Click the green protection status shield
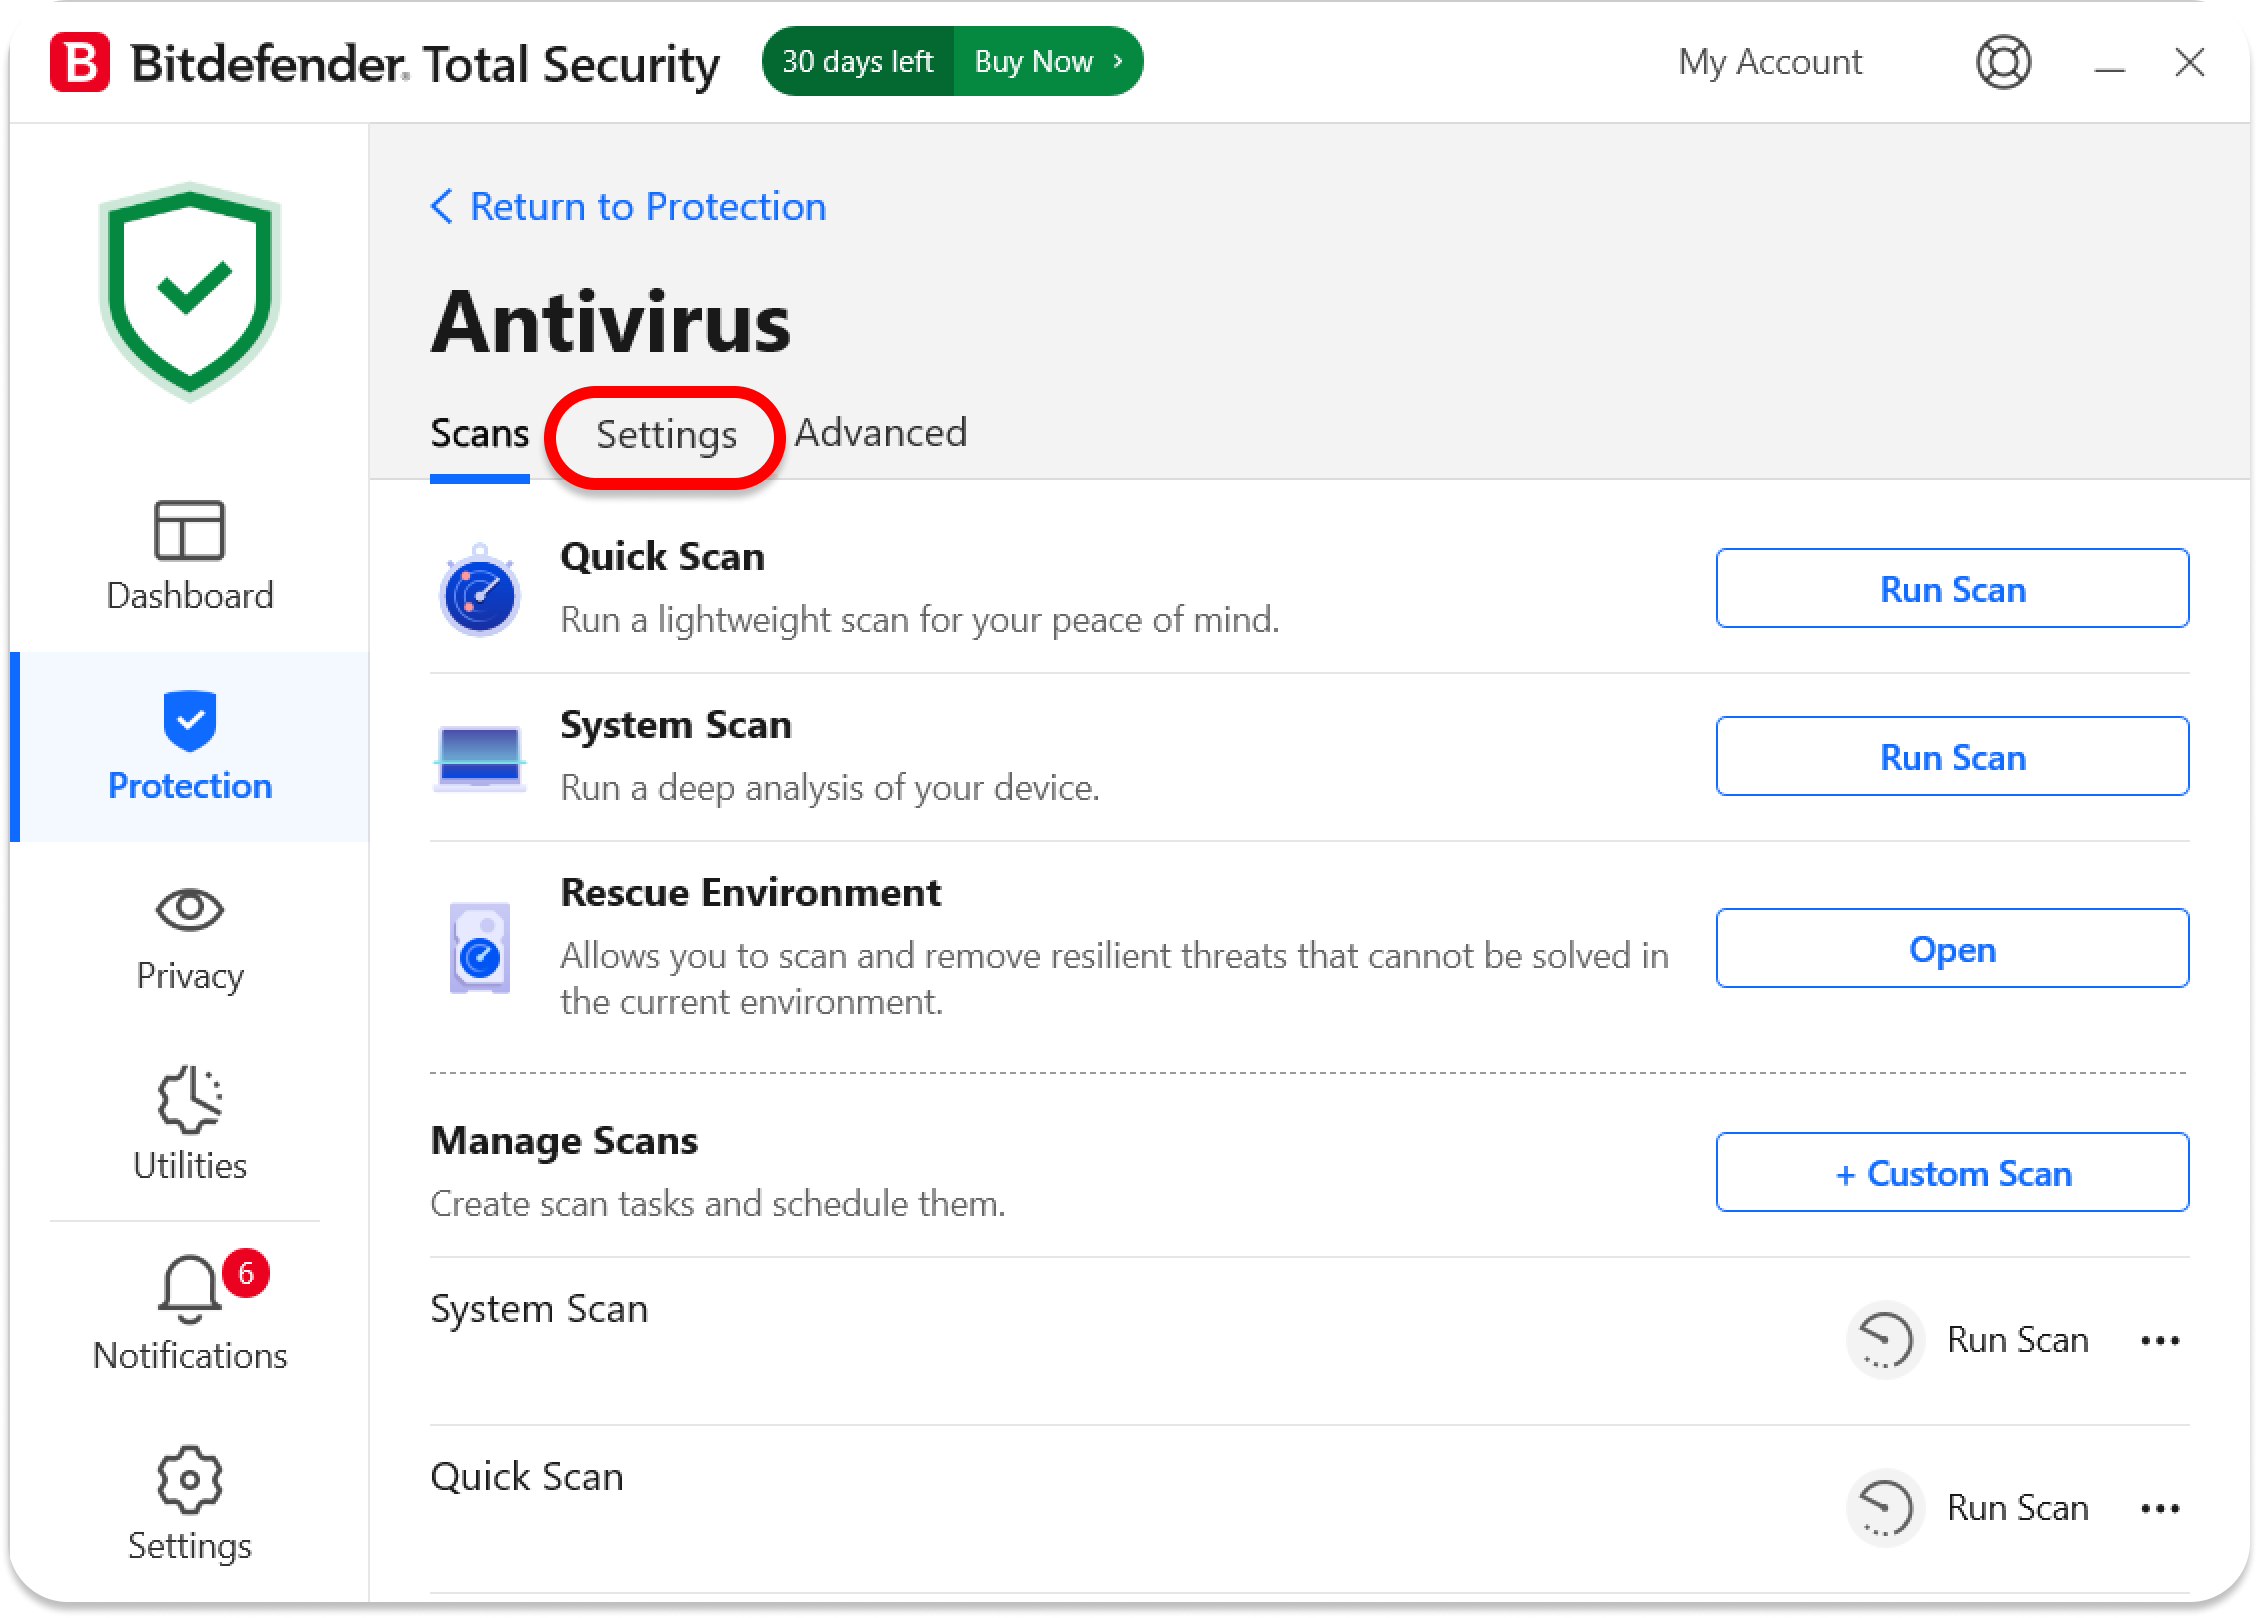2258x1618 pixels. (x=190, y=291)
